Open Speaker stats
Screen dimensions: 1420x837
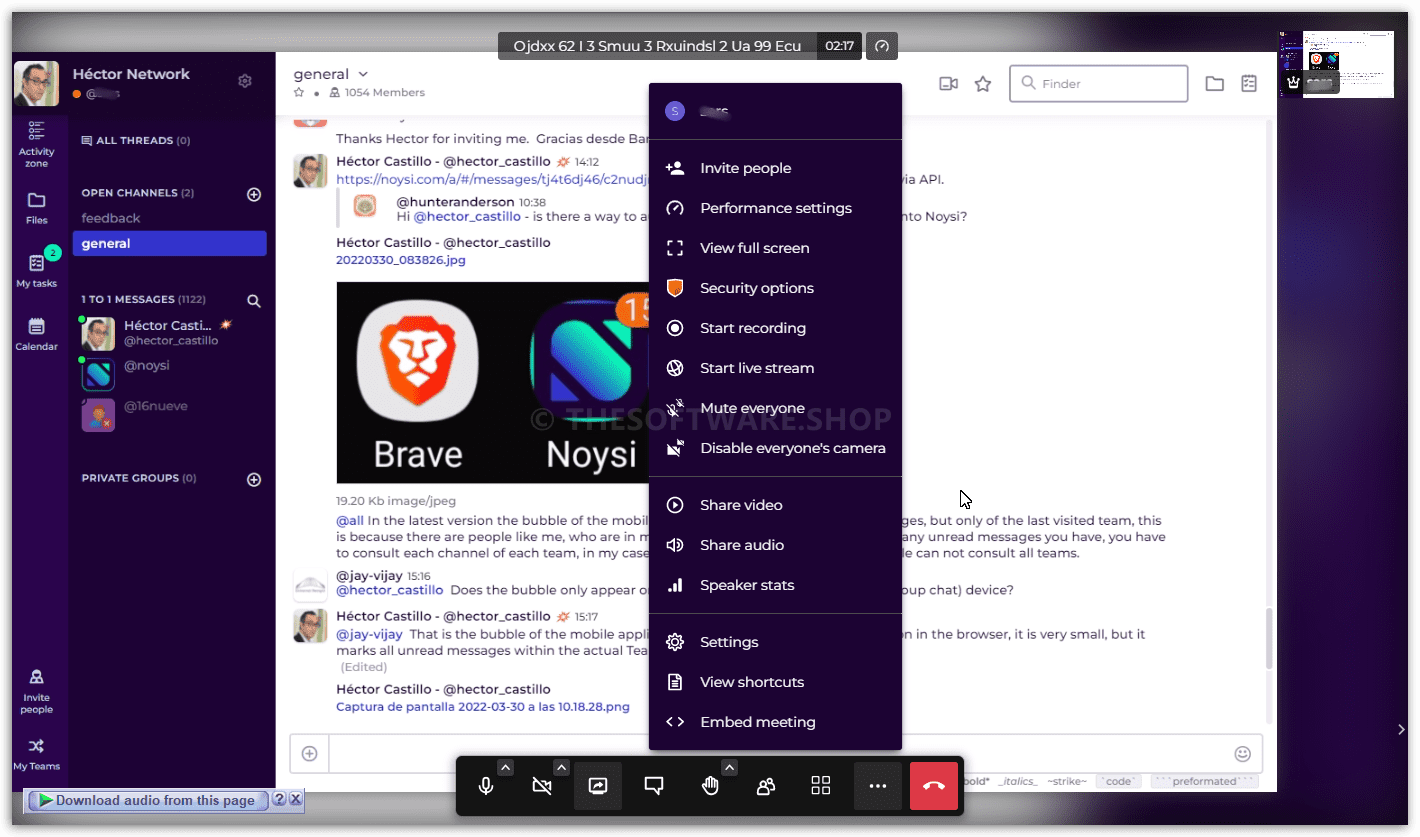click(x=775, y=585)
